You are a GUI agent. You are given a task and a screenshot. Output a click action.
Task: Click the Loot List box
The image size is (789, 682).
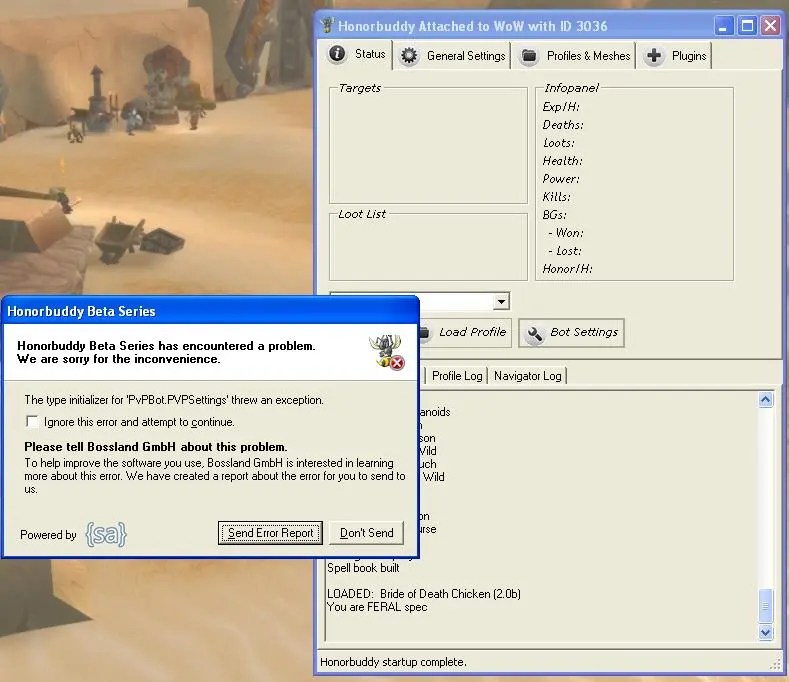428,249
